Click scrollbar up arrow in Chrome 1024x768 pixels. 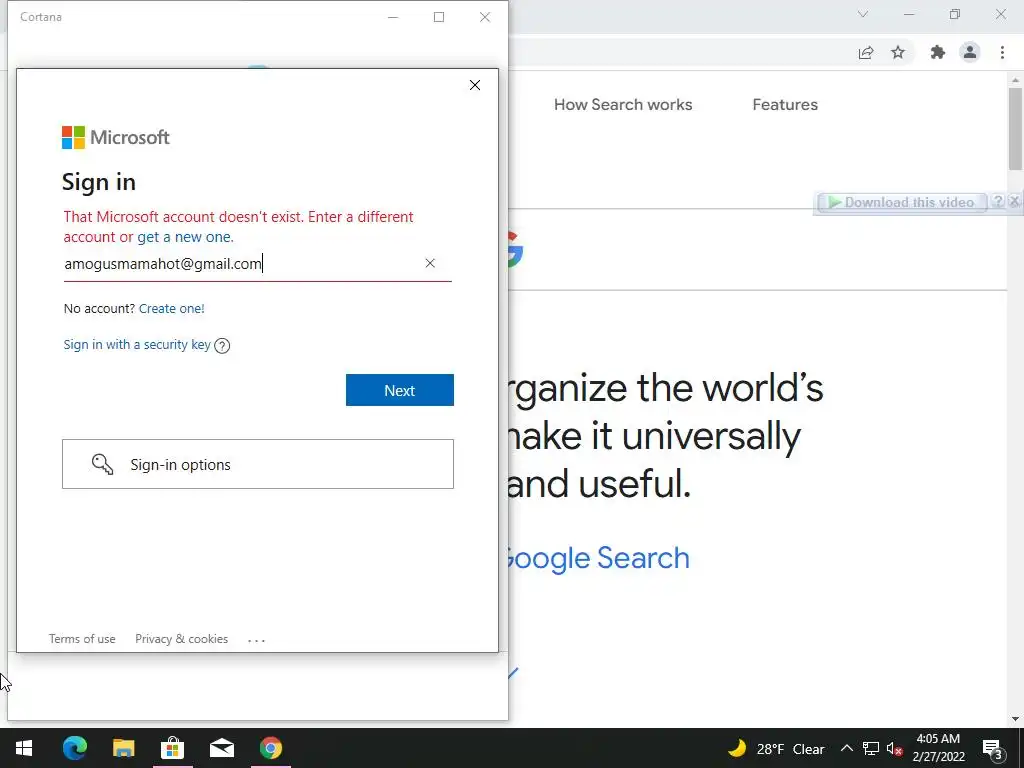(x=1015, y=80)
